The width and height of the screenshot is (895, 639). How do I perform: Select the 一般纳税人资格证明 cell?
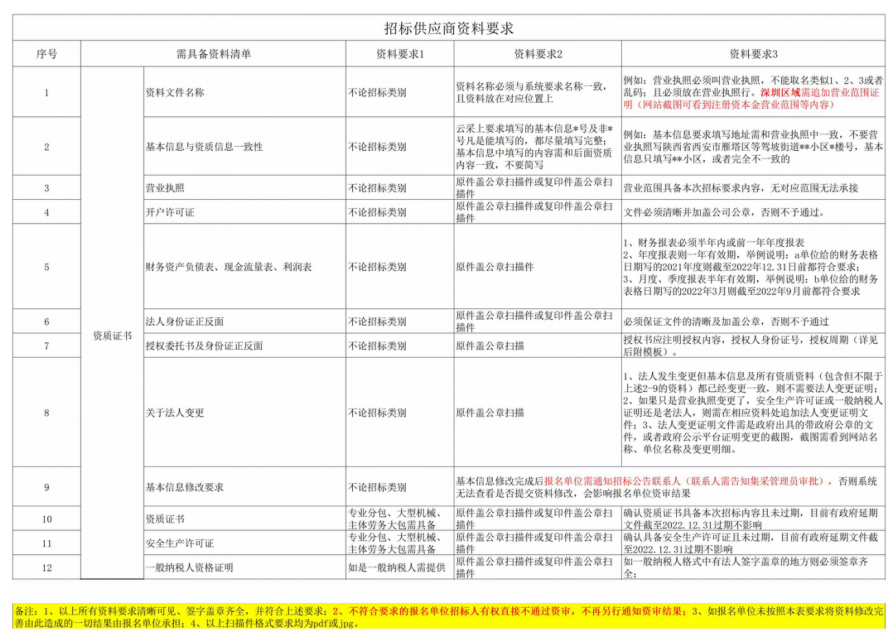click(x=245, y=567)
